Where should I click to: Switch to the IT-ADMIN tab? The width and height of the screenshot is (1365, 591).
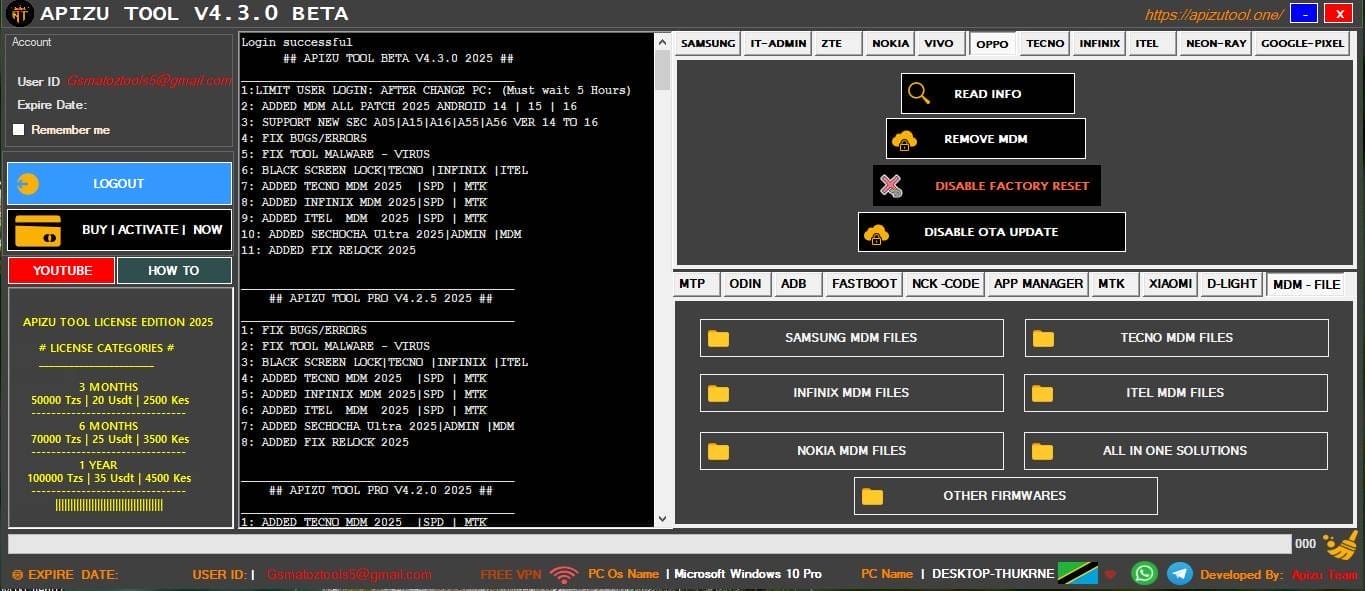[x=778, y=44]
